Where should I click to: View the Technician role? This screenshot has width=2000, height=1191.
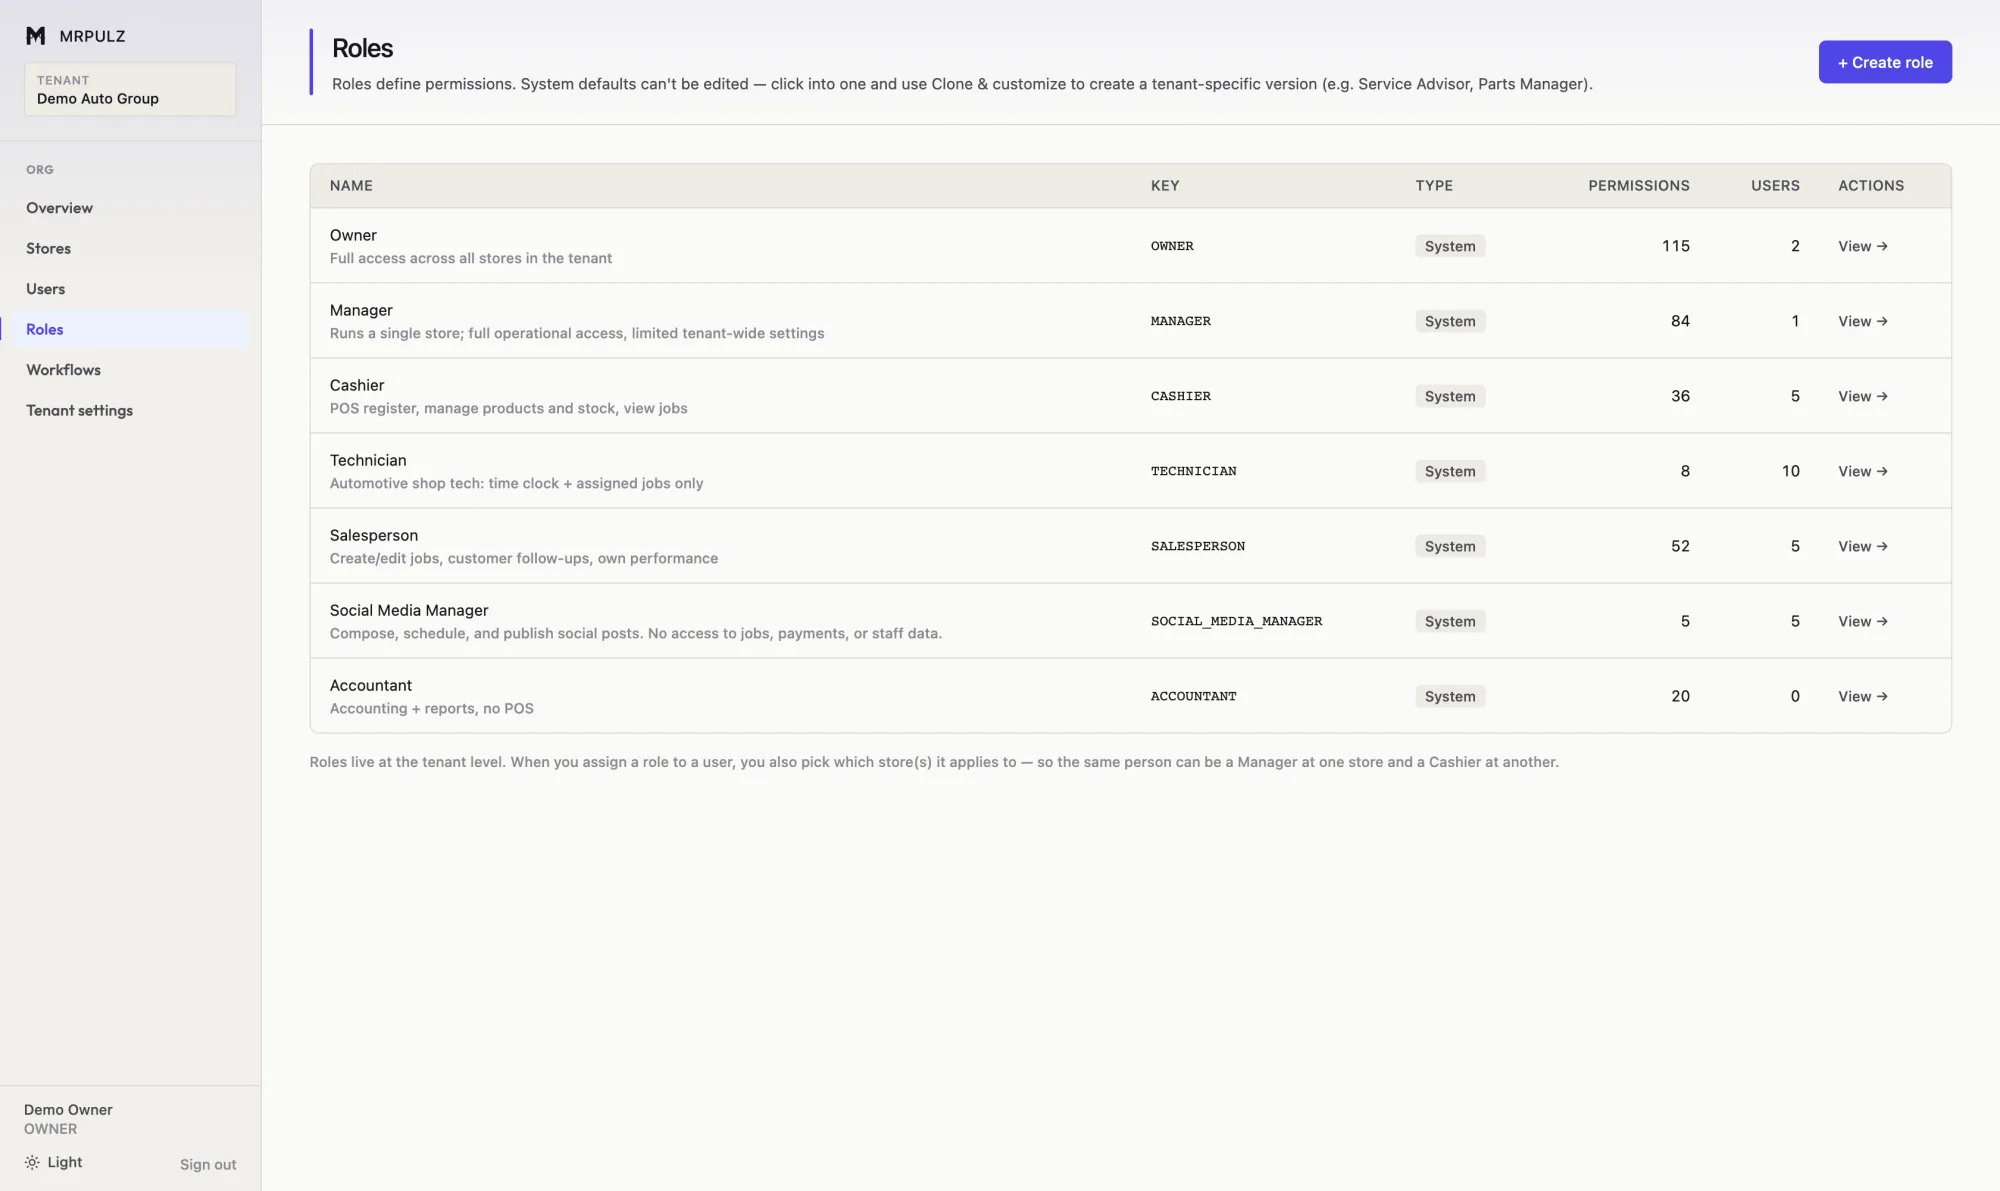pyautogui.click(x=1862, y=471)
